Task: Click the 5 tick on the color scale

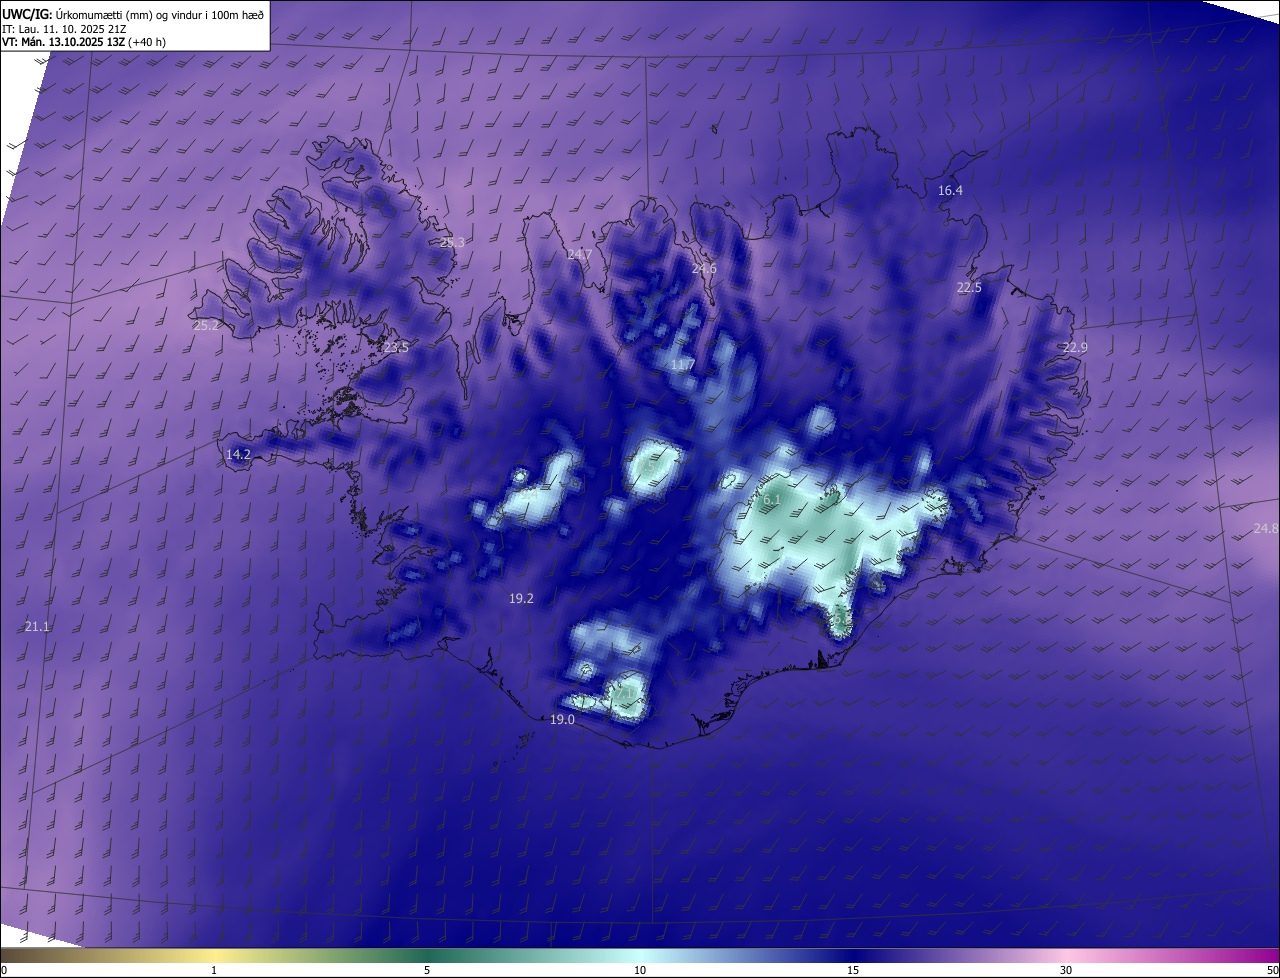Action: [x=427, y=970]
